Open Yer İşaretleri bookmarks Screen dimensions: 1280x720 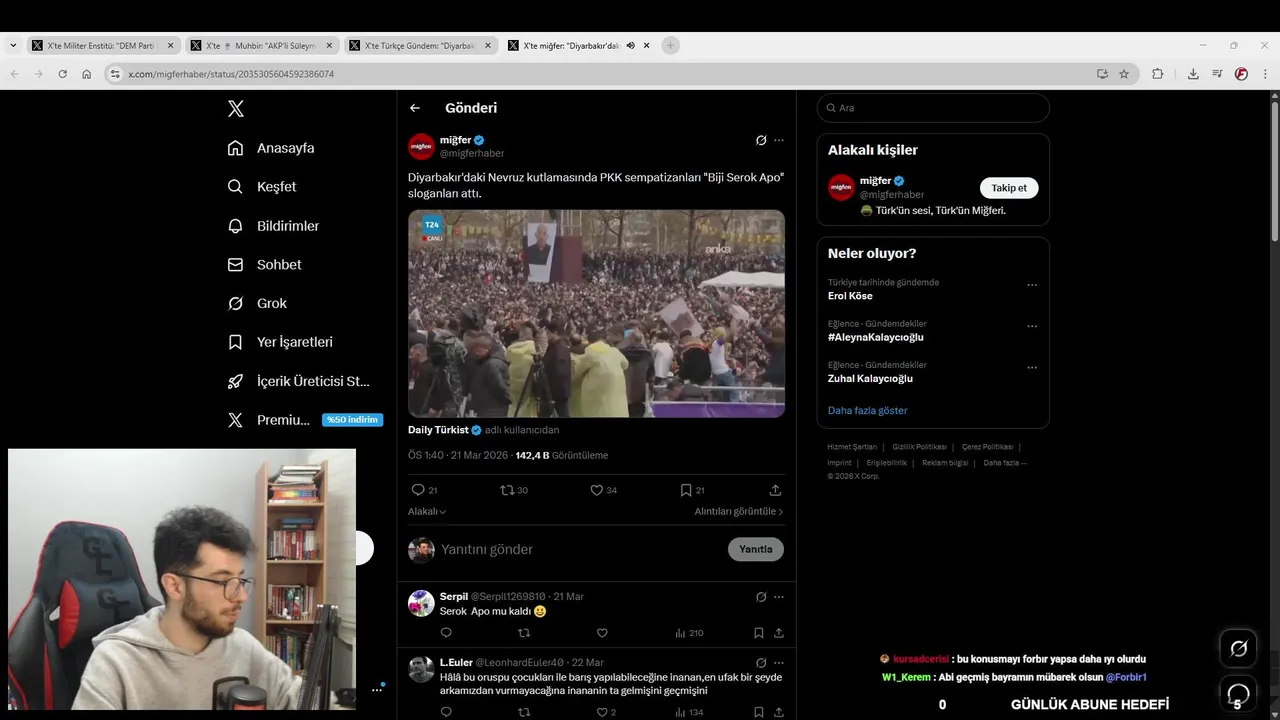[280, 342]
